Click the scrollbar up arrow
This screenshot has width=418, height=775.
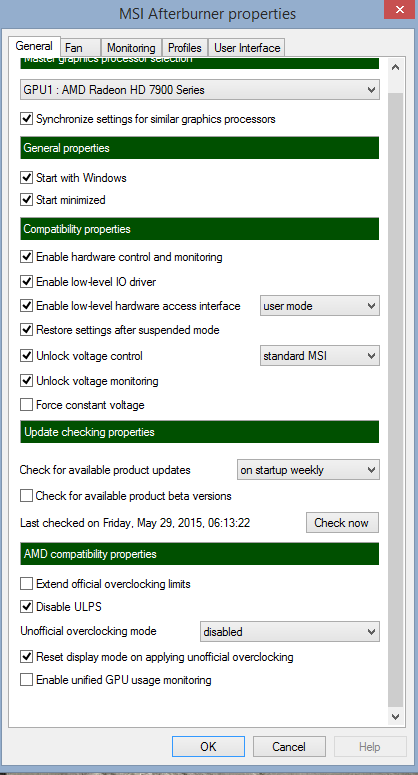[x=395, y=68]
